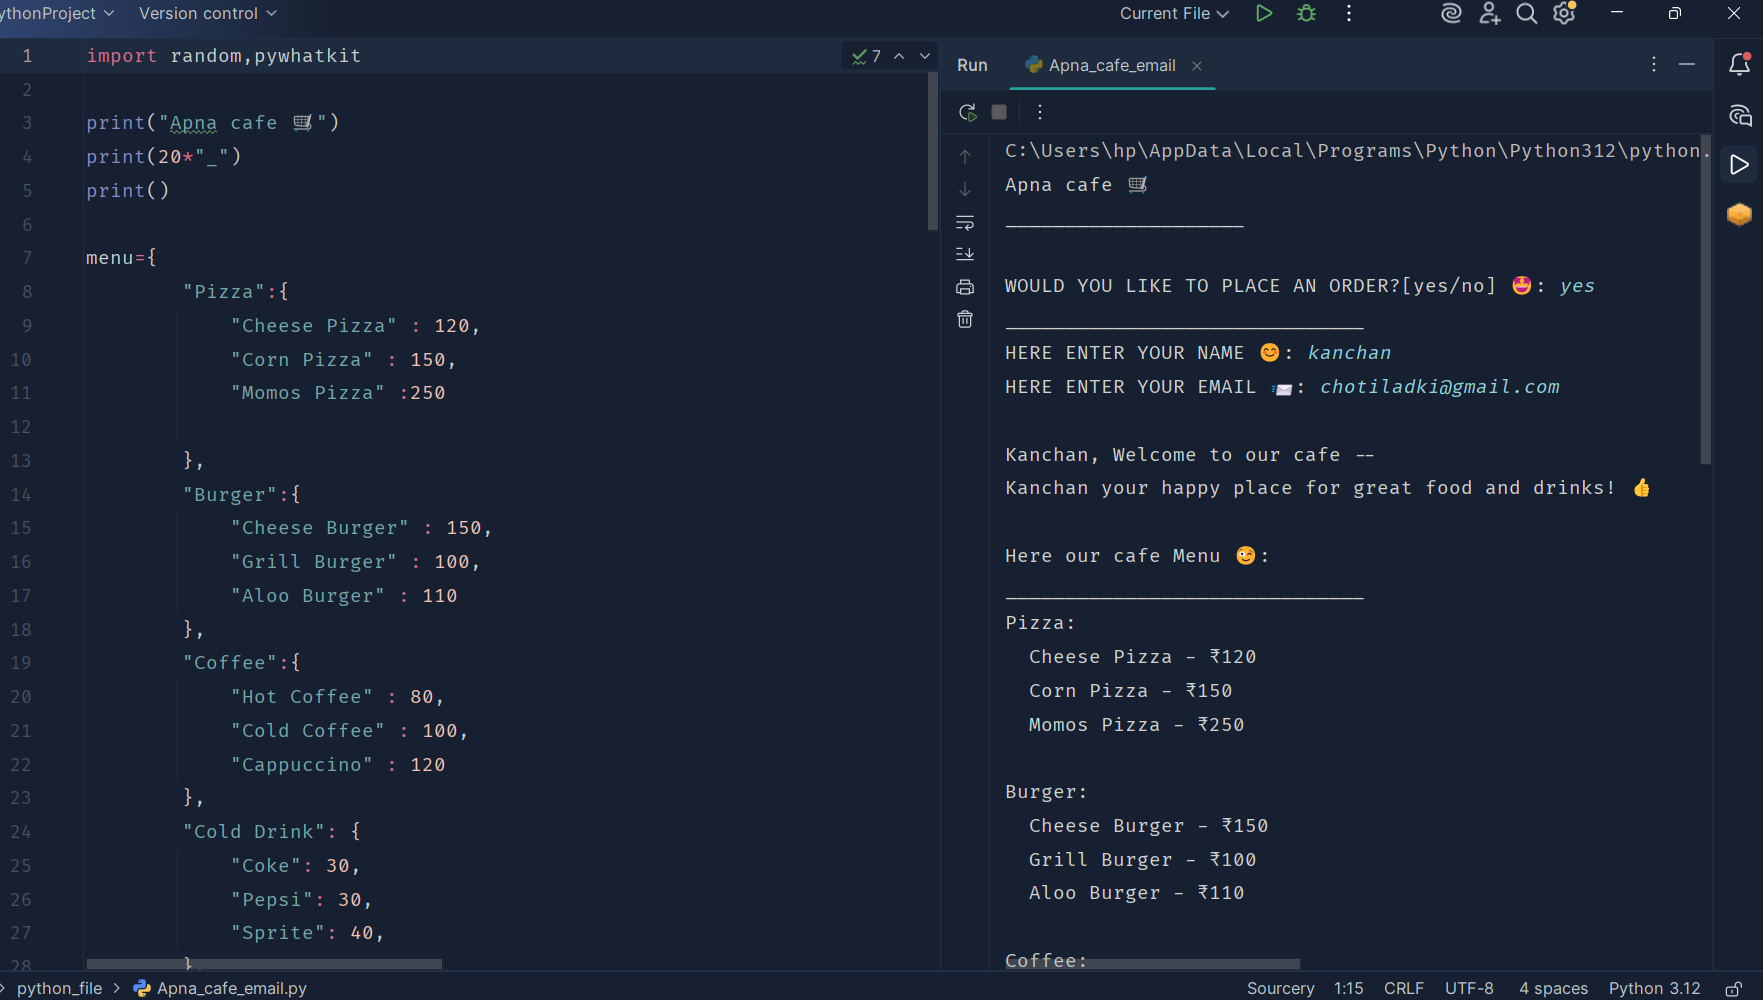Image resolution: width=1763 pixels, height=1000 pixels.
Task: Rerun the Apna_cafe_email script
Action: click(x=967, y=112)
